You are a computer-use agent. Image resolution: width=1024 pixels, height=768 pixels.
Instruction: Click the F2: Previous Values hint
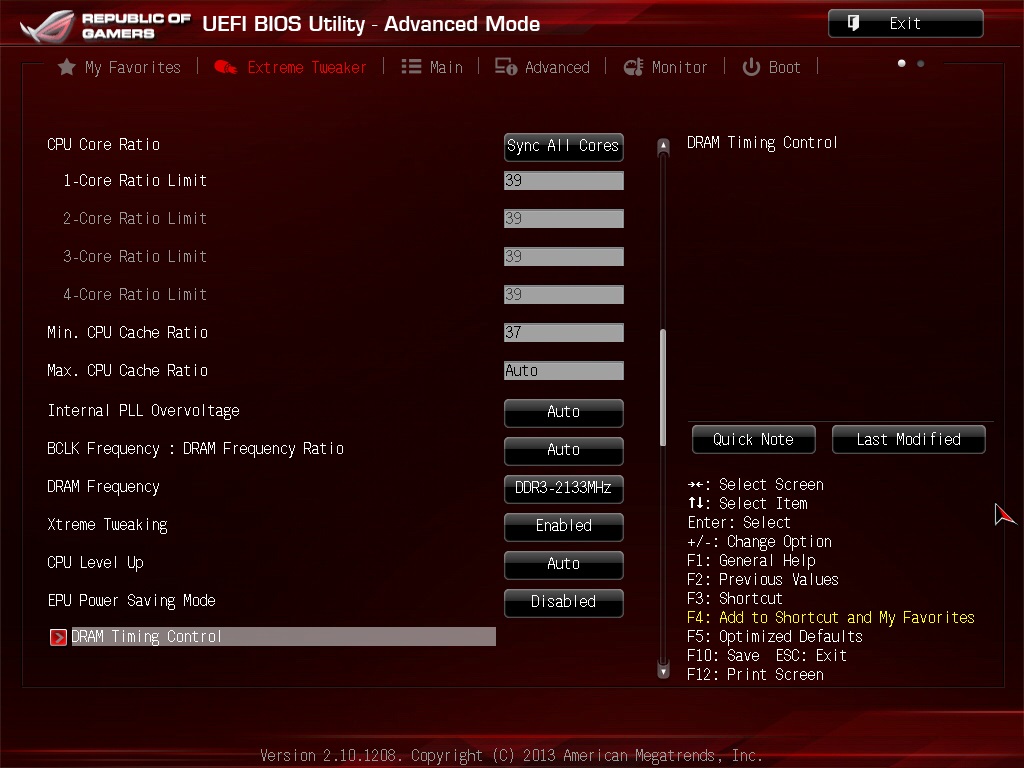click(x=763, y=580)
